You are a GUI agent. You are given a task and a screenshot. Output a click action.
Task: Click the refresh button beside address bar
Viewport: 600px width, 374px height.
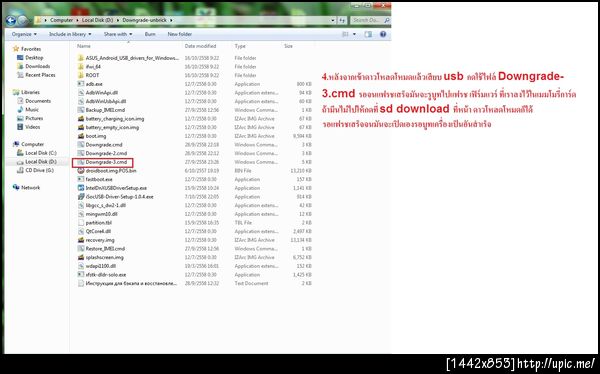tap(342, 20)
